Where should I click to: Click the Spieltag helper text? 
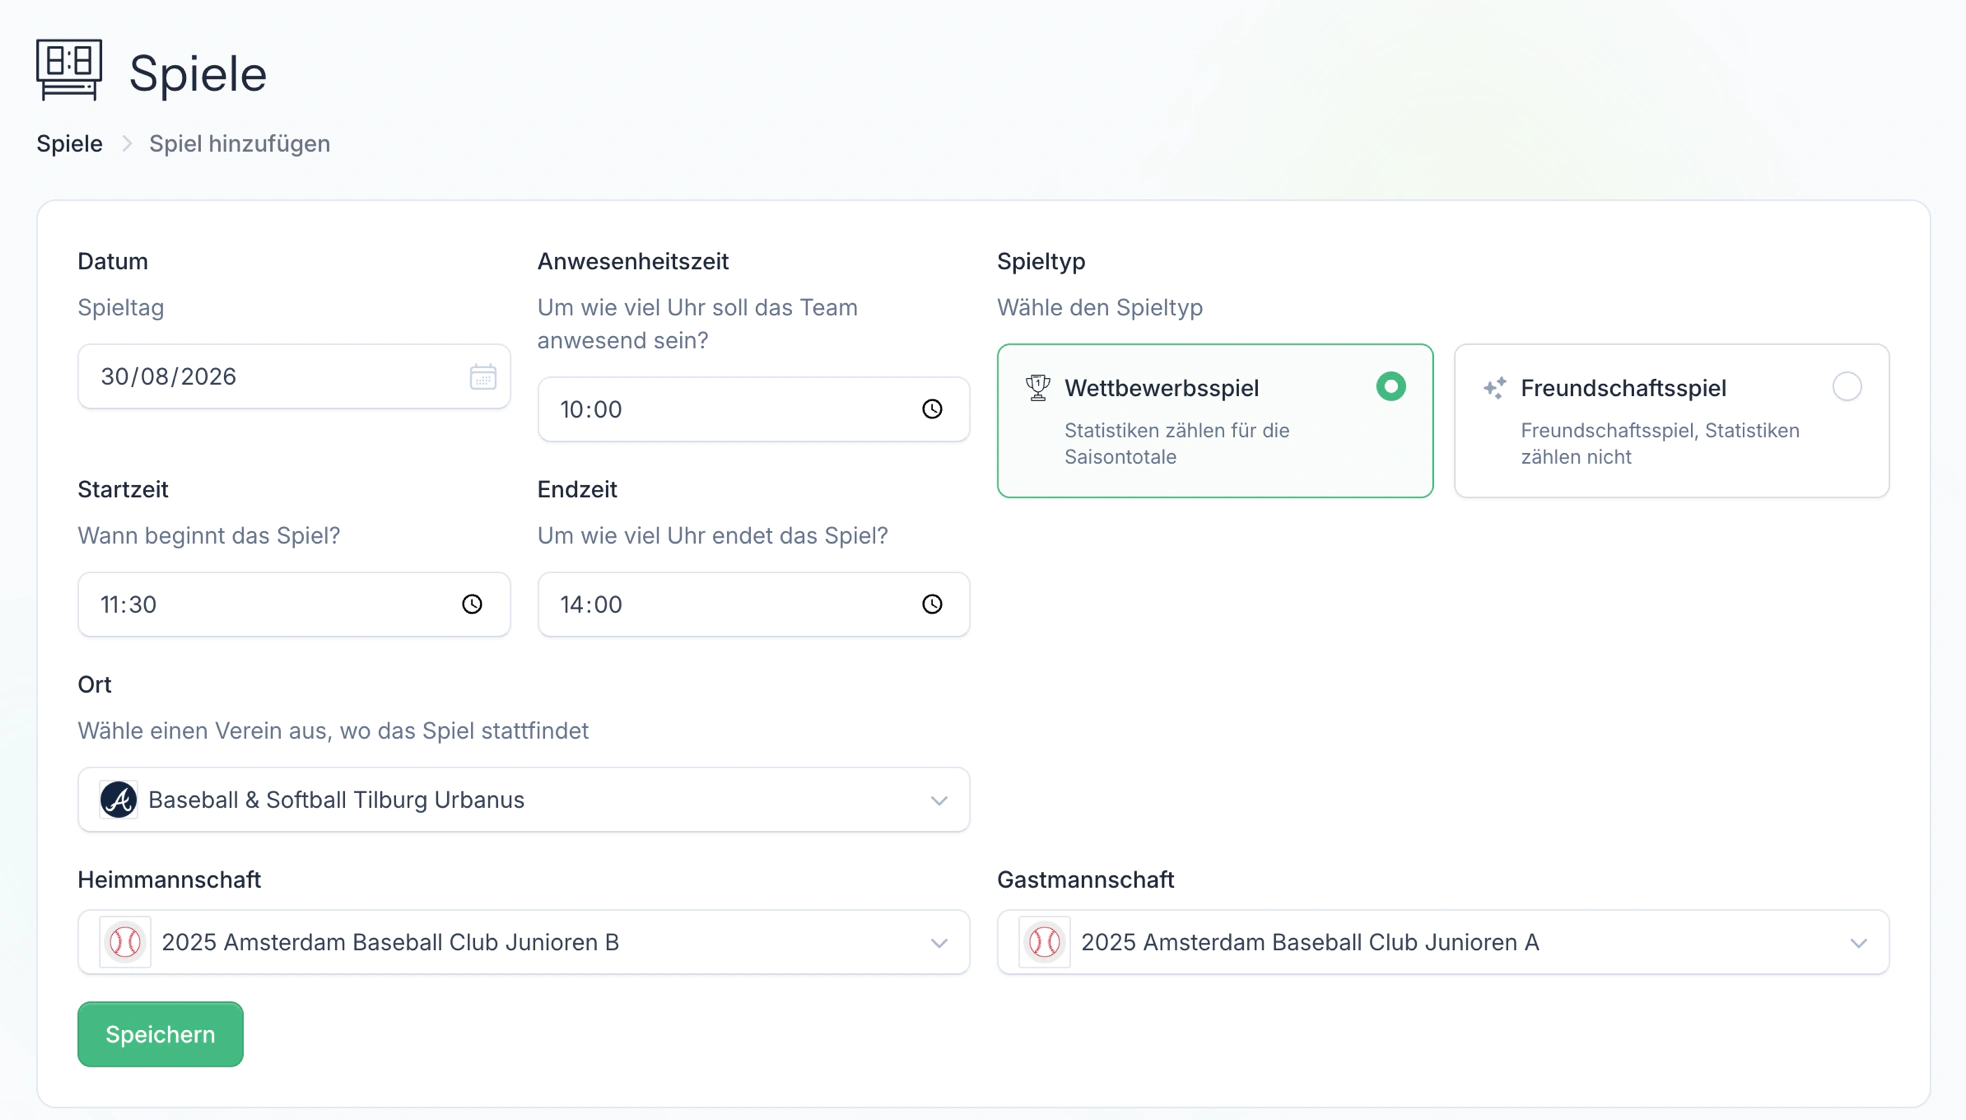coord(121,308)
